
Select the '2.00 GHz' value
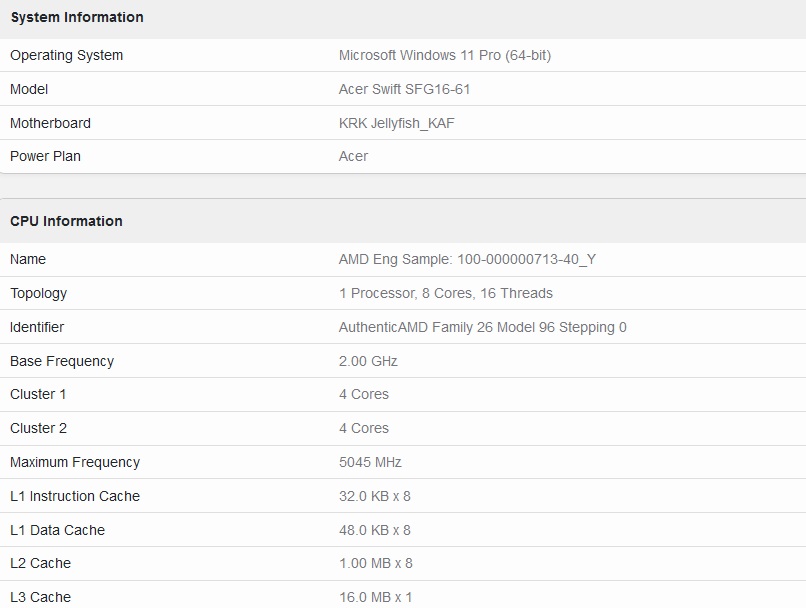click(368, 361)
